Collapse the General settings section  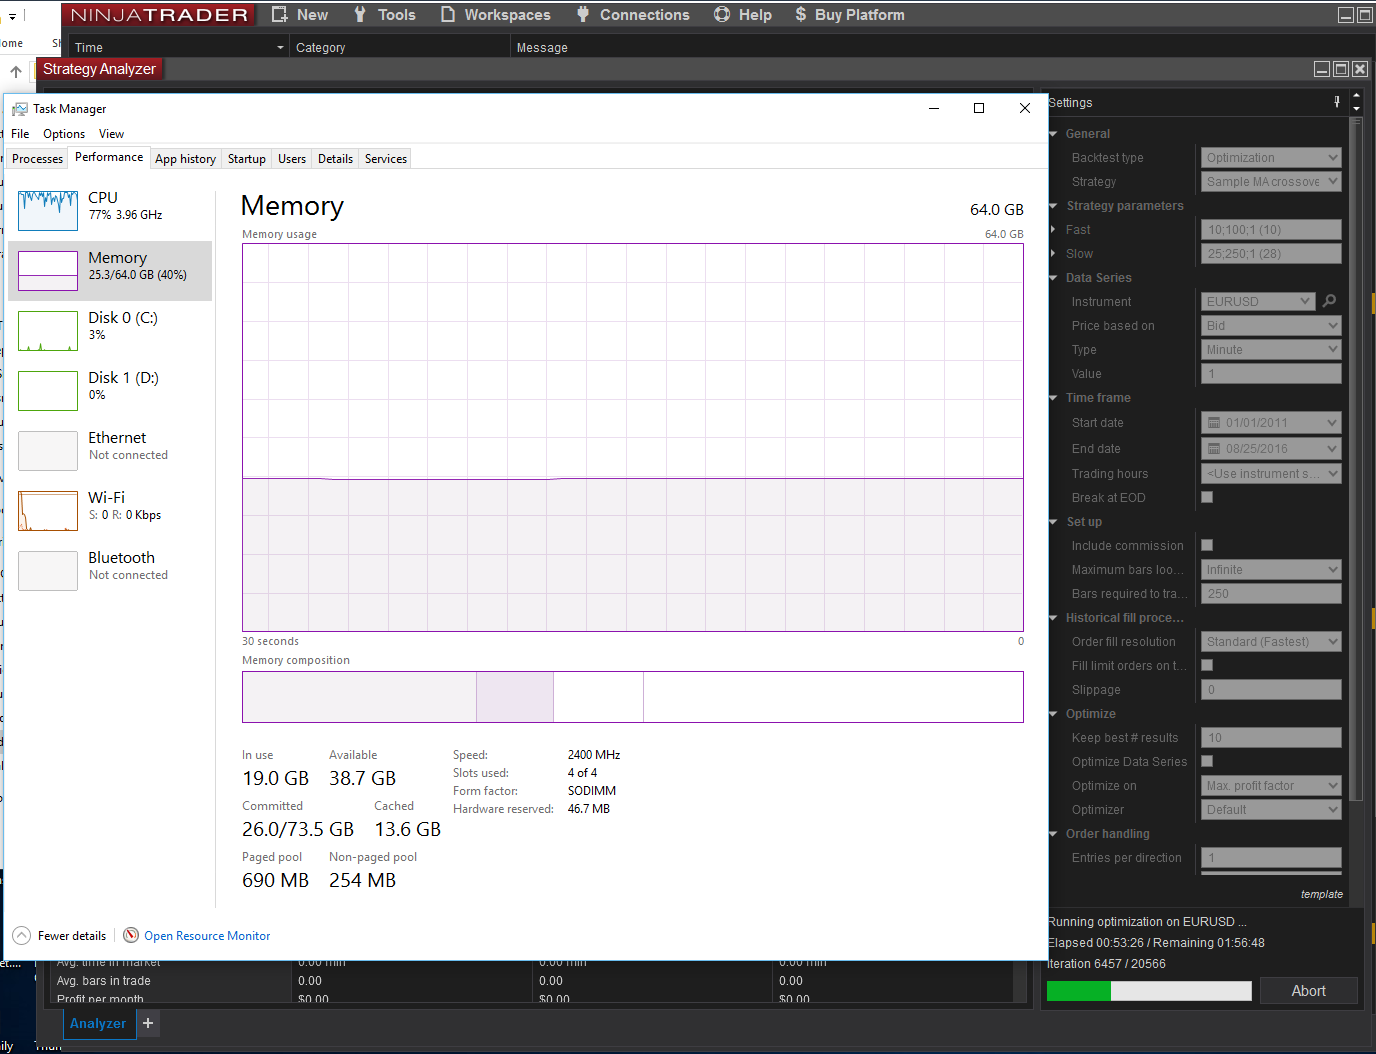pyautogui.click(x=1053, y=134)
